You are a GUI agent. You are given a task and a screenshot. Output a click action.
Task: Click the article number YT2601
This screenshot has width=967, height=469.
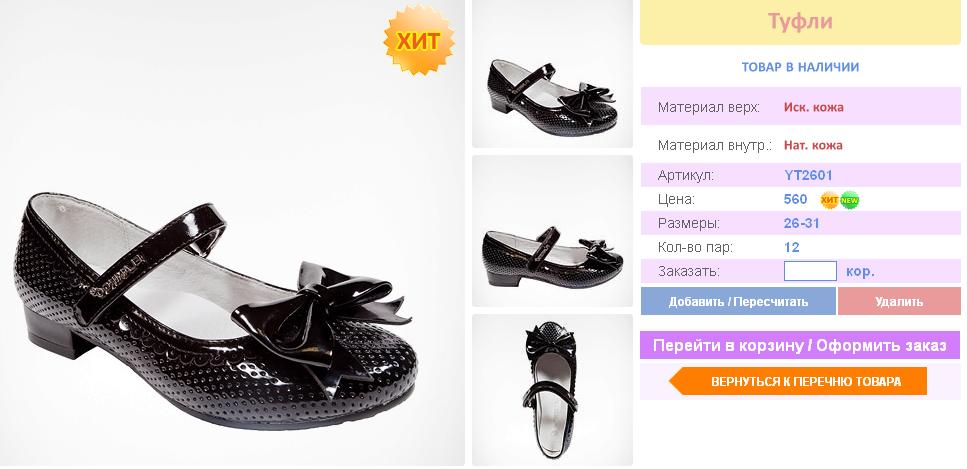tap(808, 175)
